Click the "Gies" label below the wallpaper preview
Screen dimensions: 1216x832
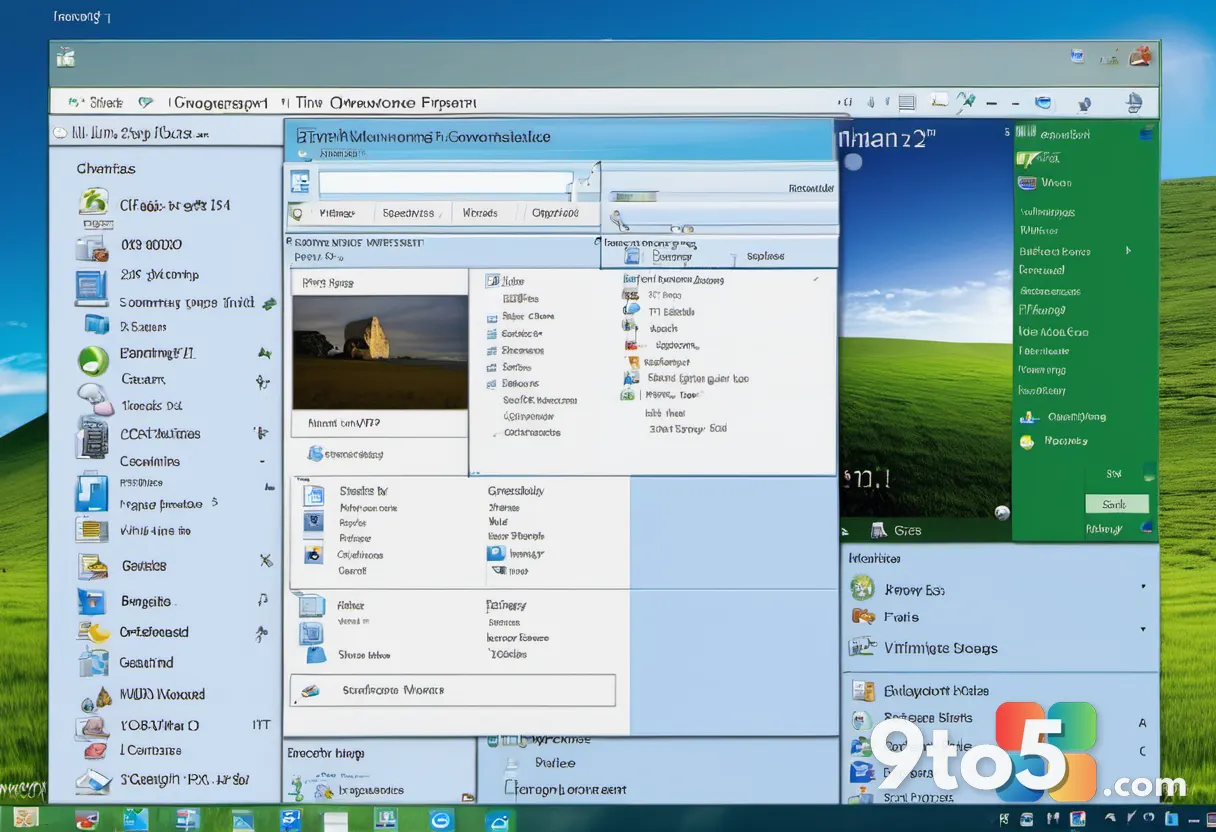coord(908,531)
